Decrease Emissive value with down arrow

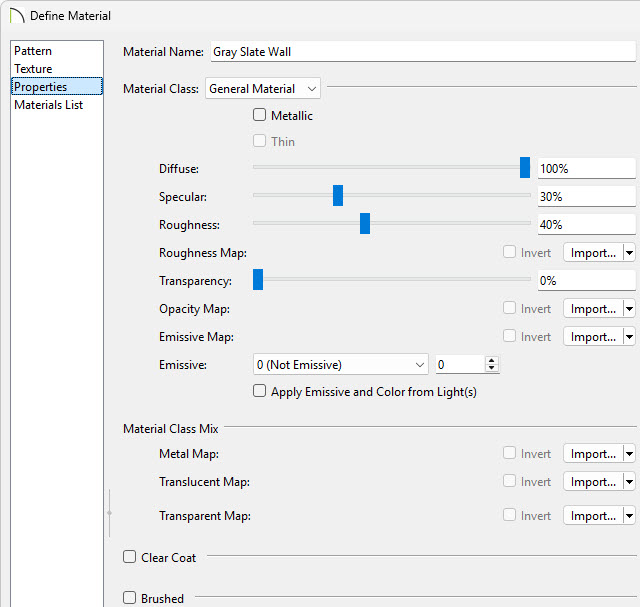pos(492,369)
